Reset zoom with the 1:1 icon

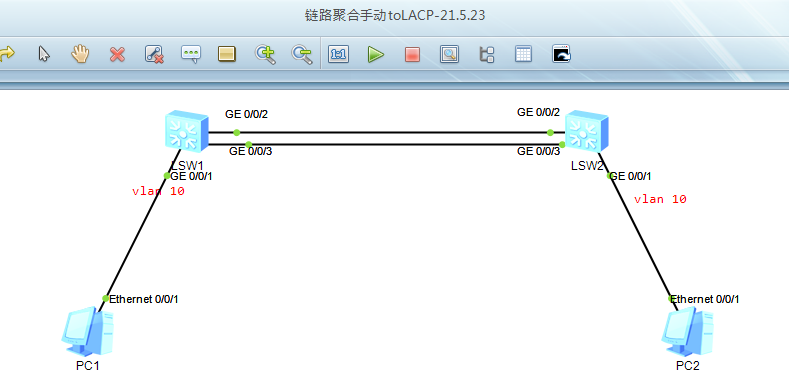pos(339,54)
